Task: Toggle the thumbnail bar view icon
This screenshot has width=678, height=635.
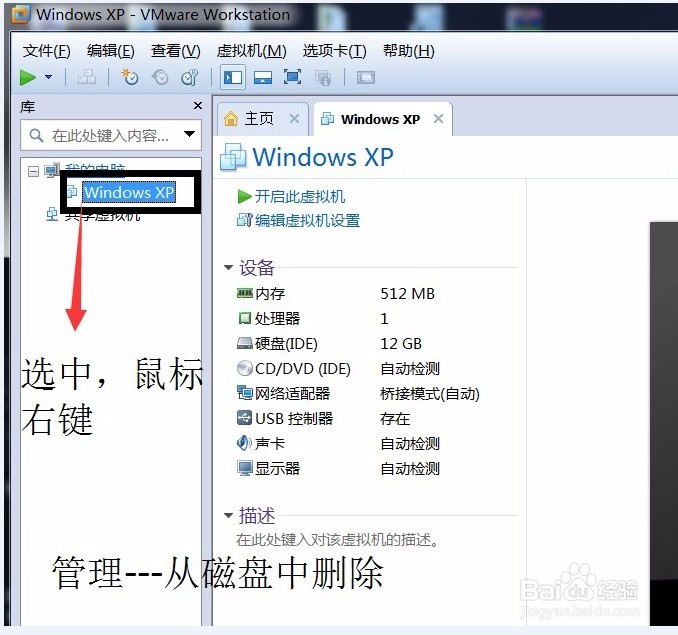Action: pyautogui.click(x=262, y=78)
